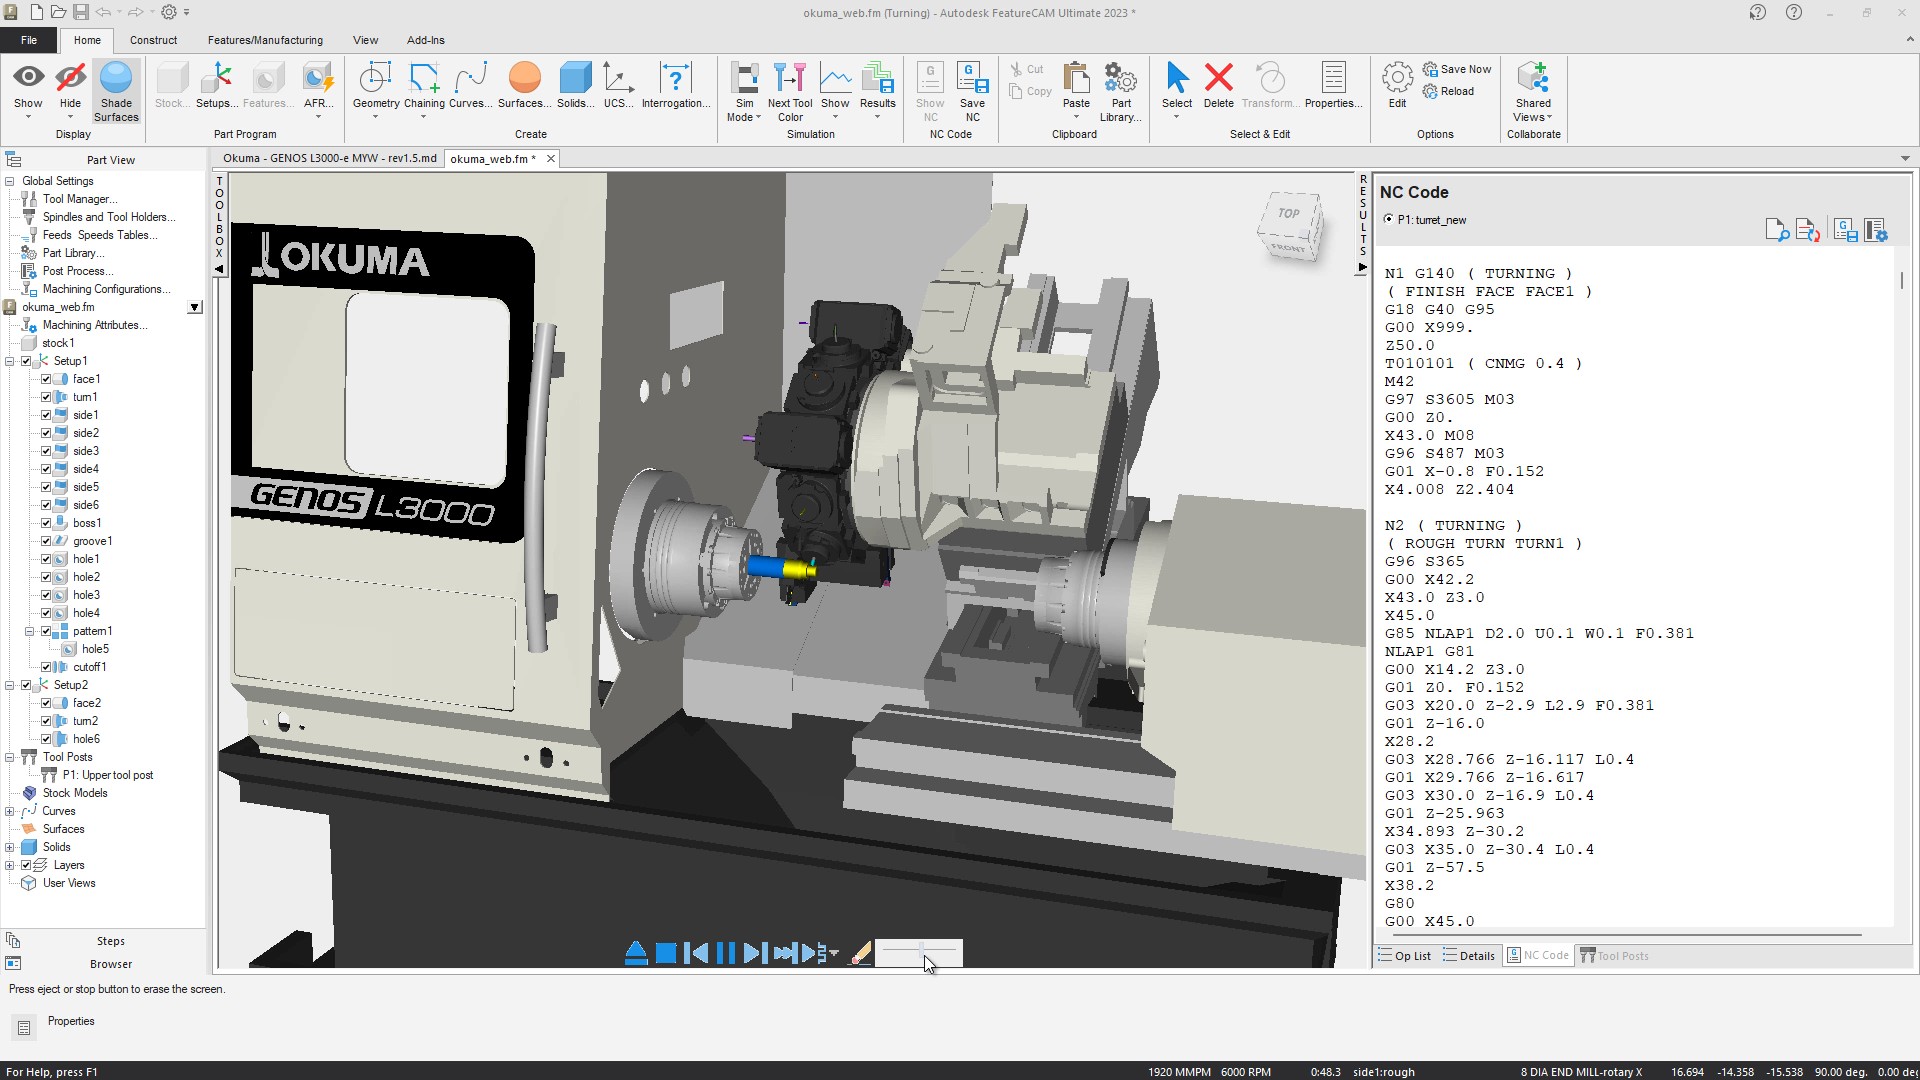Open the Results dropdown in Simulation
The height and width of the screenshot is (1080, 1920).
click(x=877, y=91)
